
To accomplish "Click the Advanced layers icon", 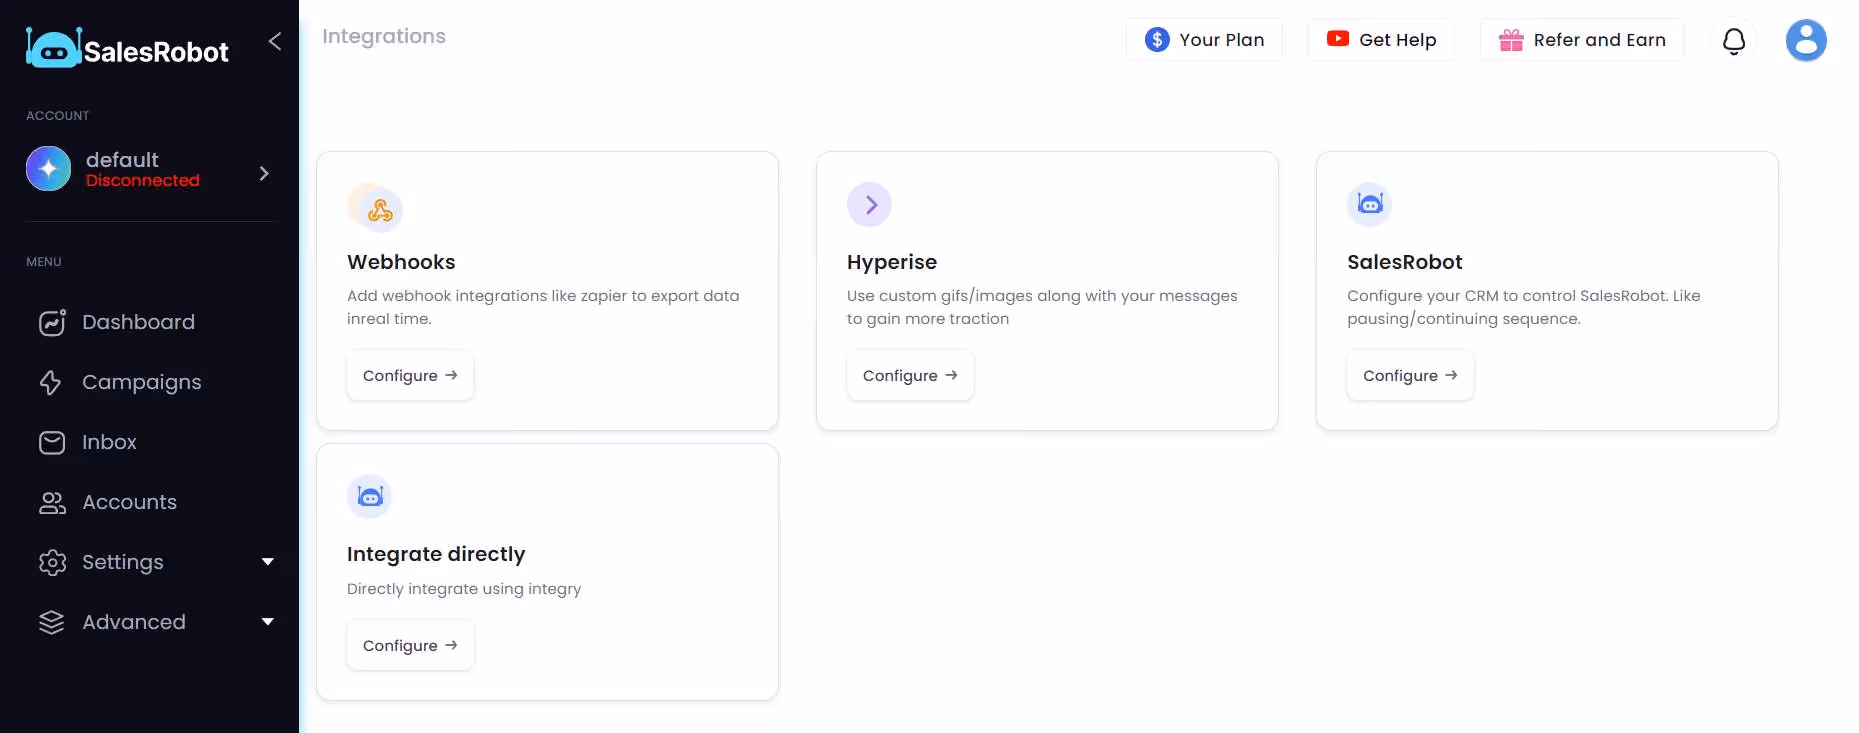I will point(52,622).
